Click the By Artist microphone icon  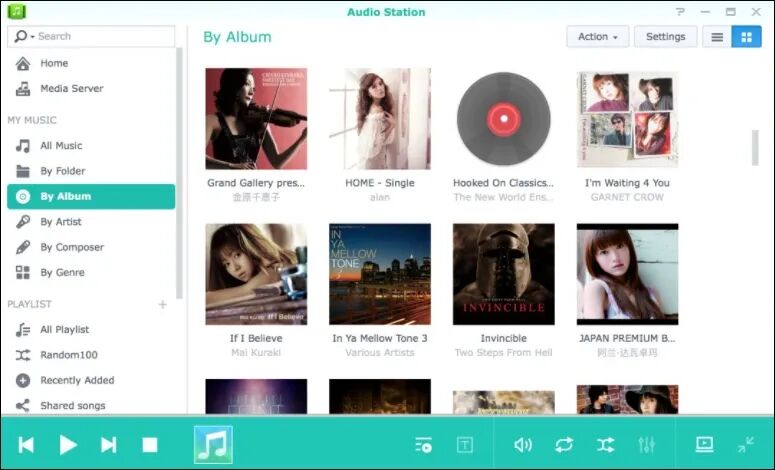point(23,222)
